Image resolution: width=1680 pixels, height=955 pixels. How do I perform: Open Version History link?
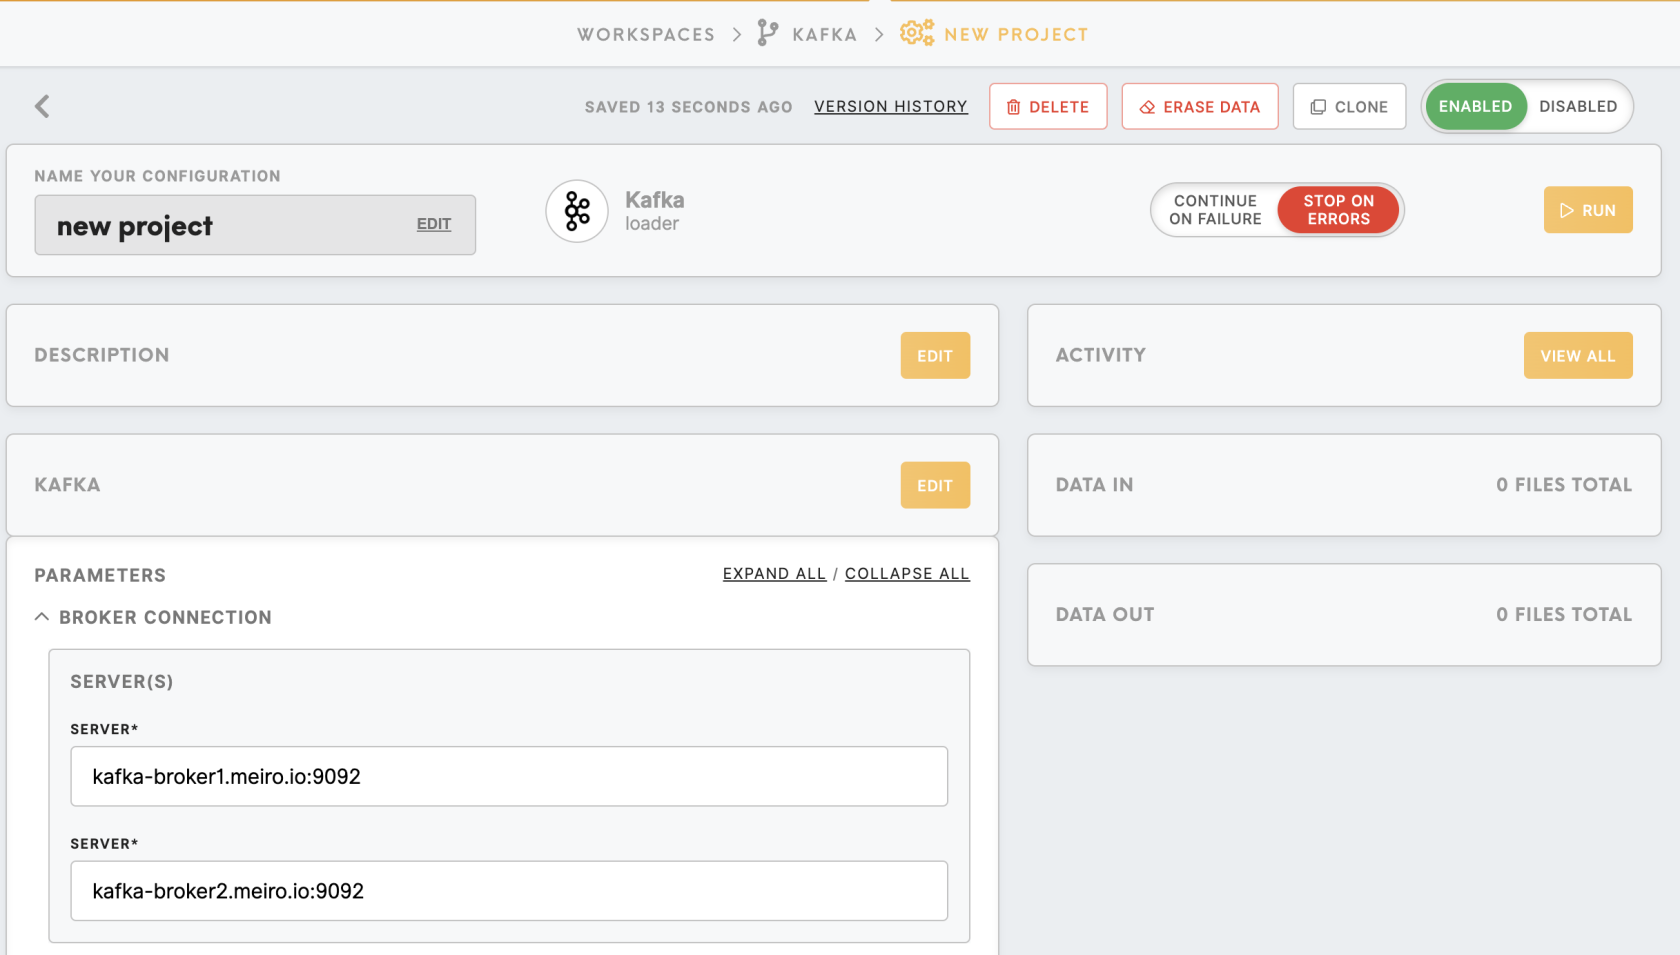point(891,106)
